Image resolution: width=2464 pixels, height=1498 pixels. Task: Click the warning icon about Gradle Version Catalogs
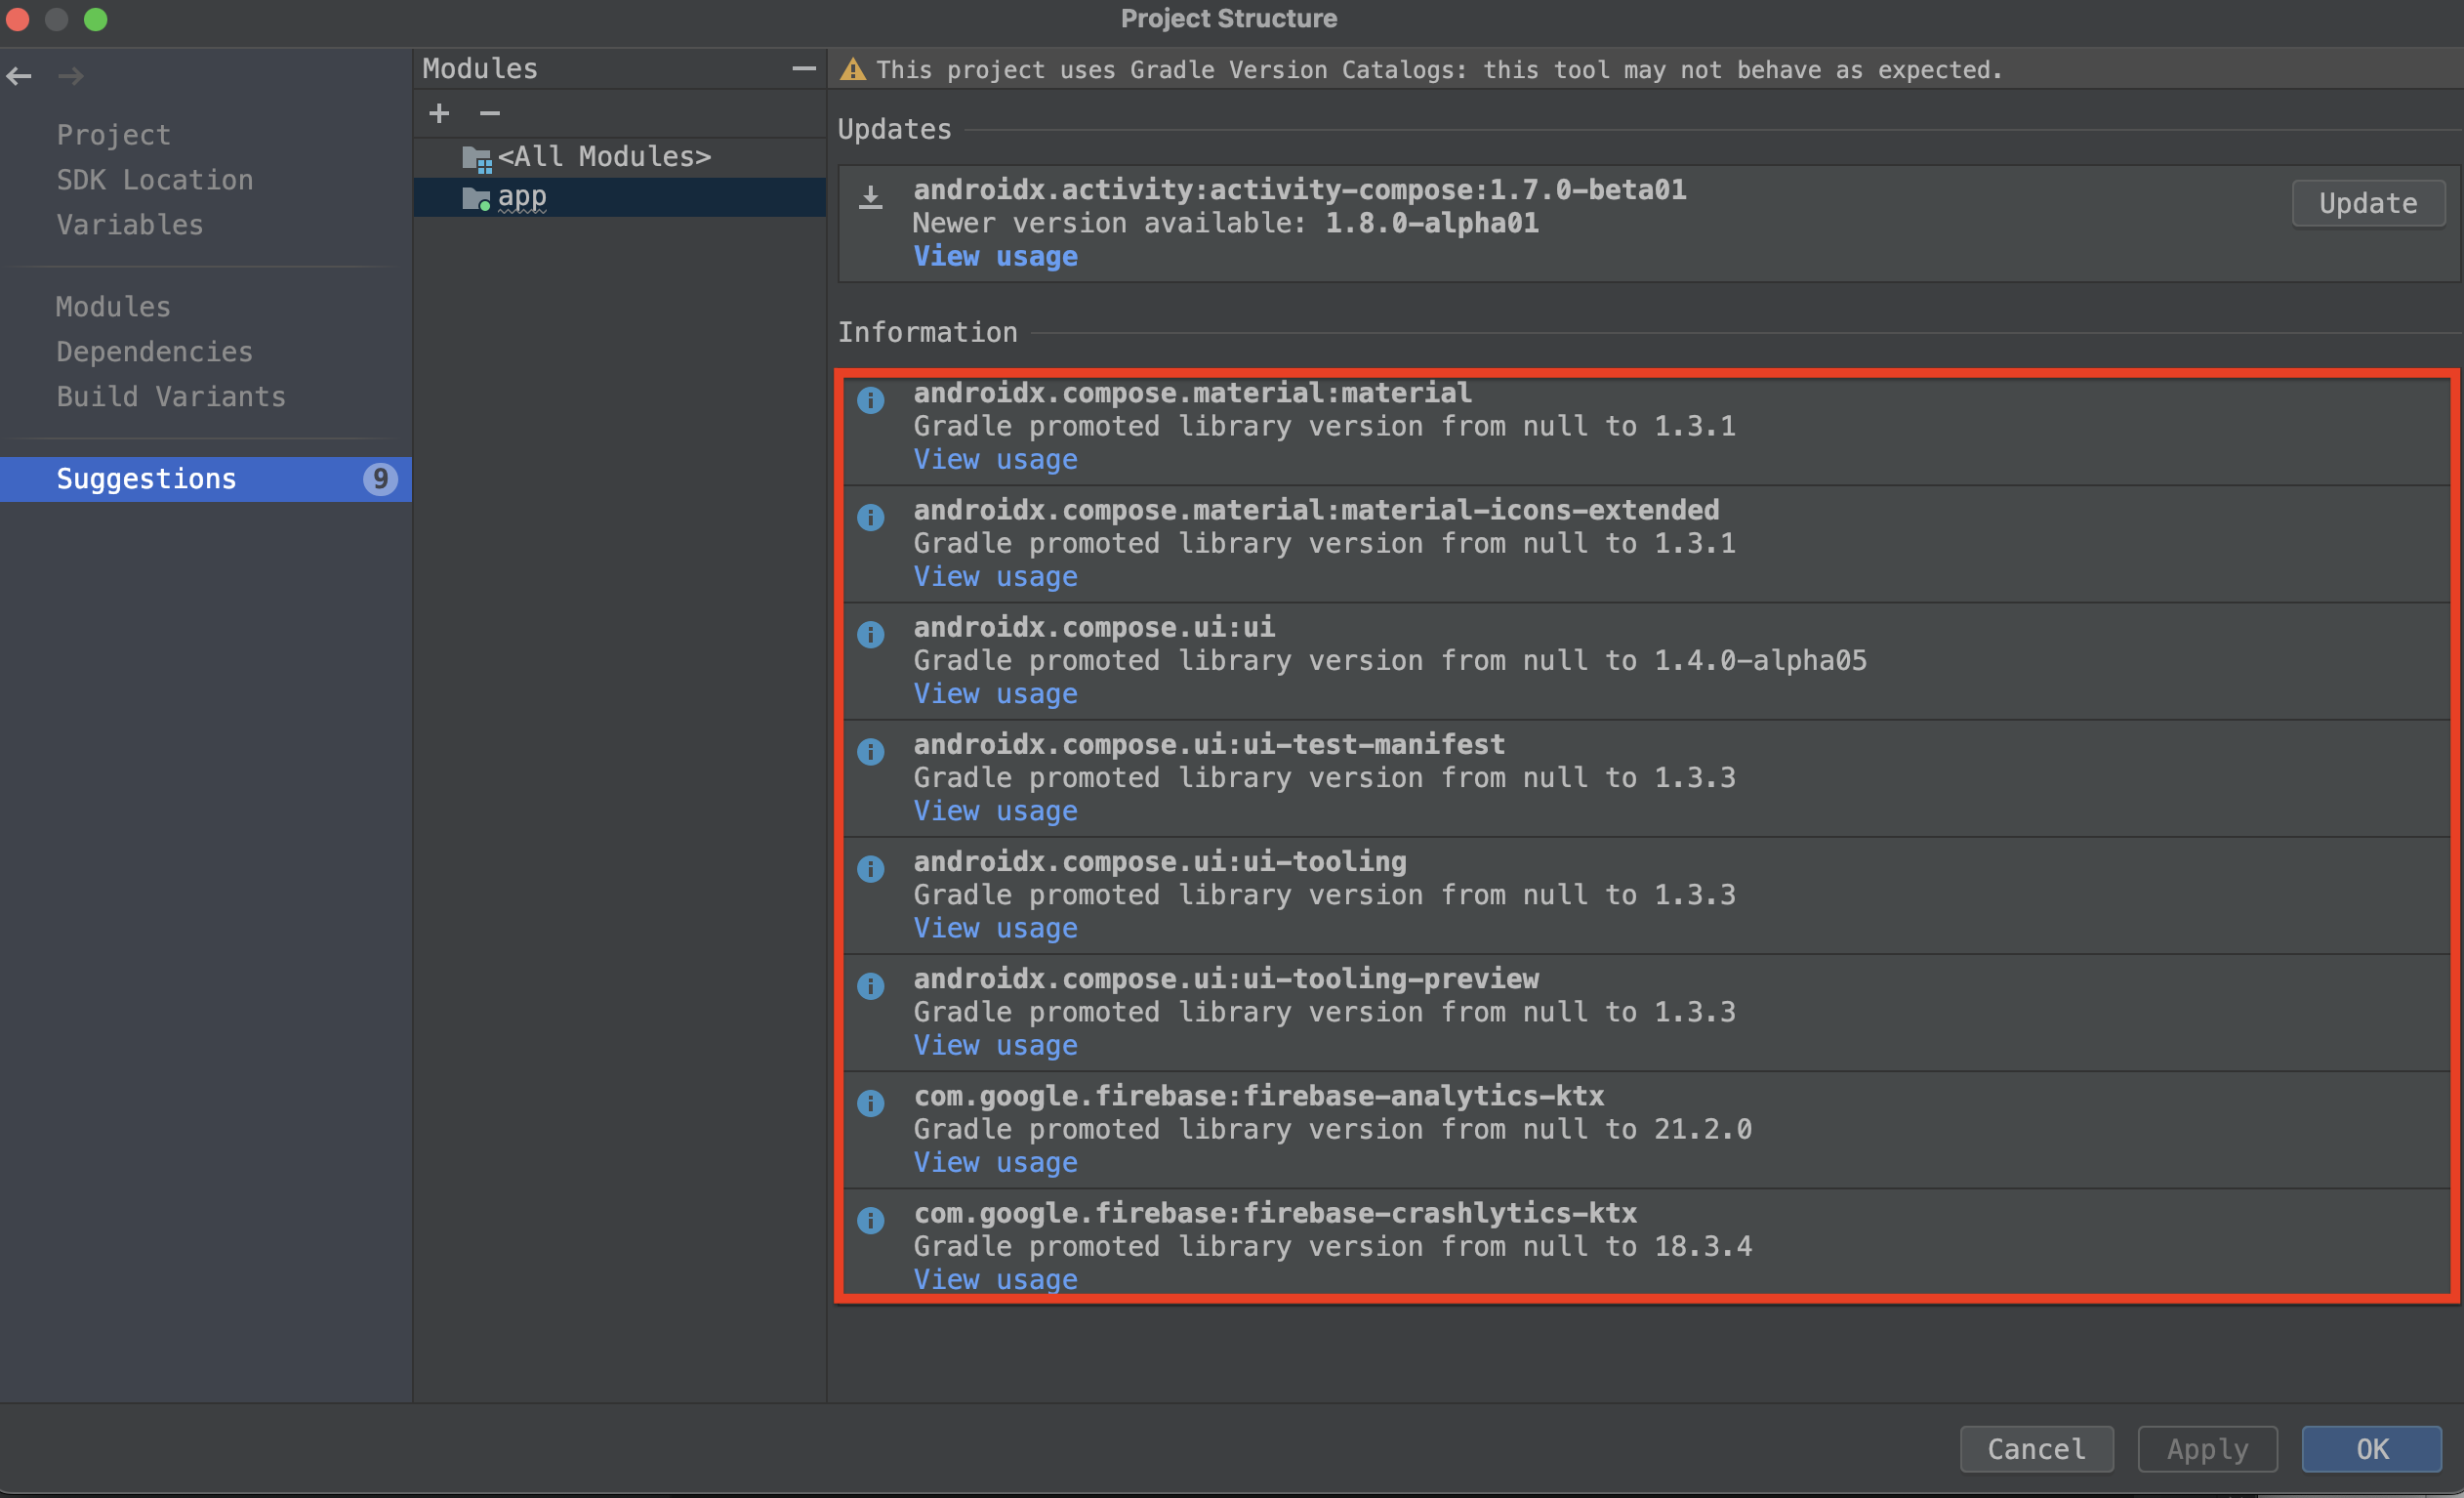[x=852, y=68]
